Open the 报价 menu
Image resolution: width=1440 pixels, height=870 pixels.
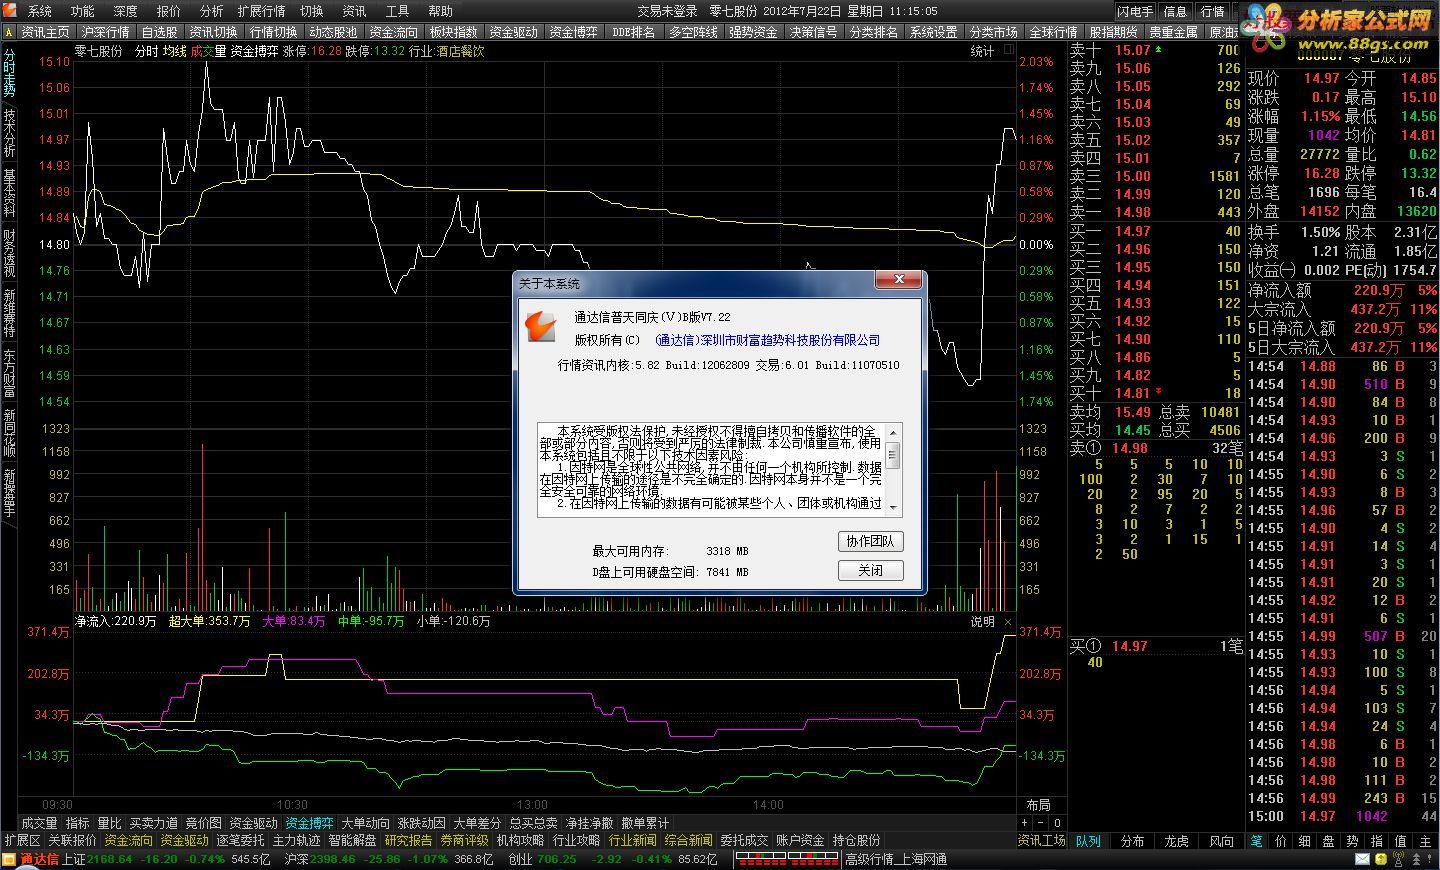coord(169,11)
